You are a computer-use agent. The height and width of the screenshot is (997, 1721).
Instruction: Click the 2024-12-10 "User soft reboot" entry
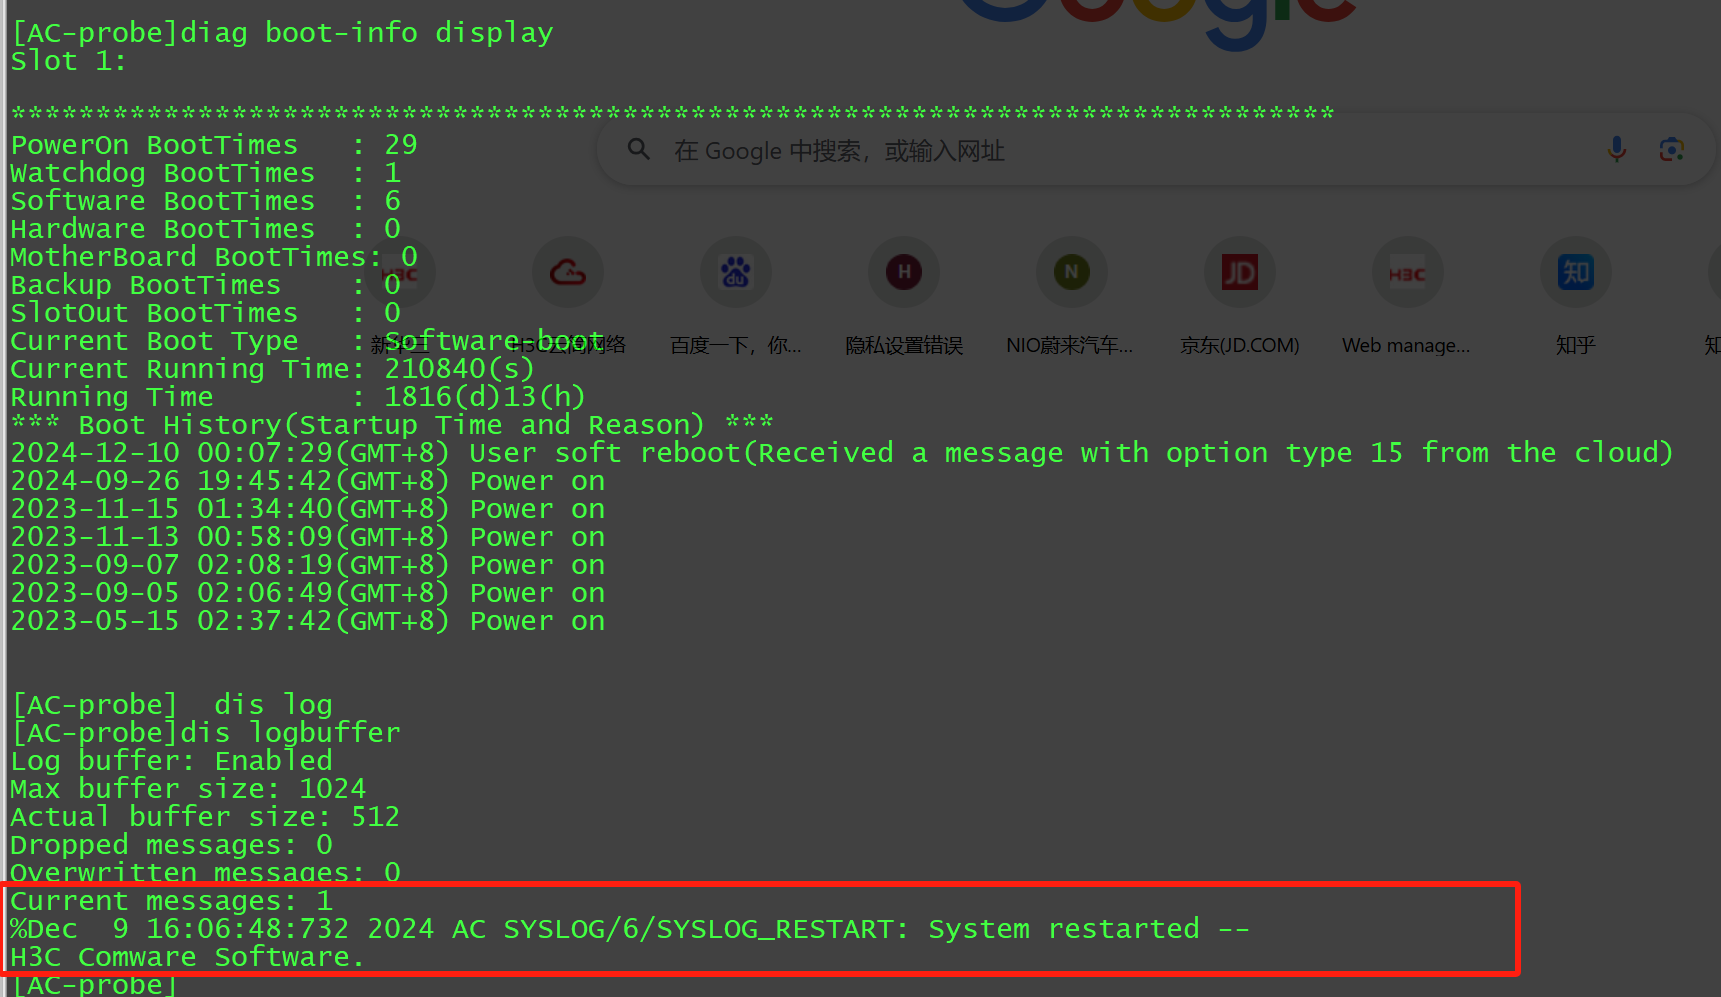coord(842,453)
